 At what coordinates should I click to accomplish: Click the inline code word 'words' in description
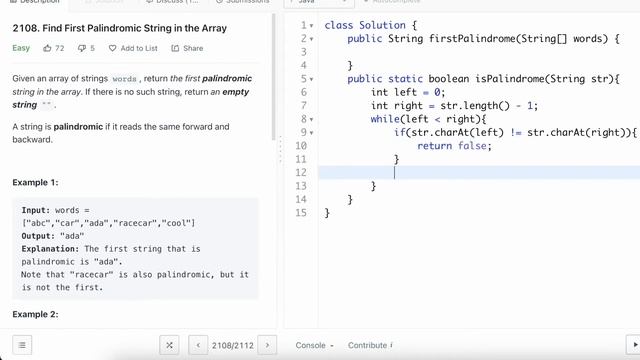coord(124,79)
